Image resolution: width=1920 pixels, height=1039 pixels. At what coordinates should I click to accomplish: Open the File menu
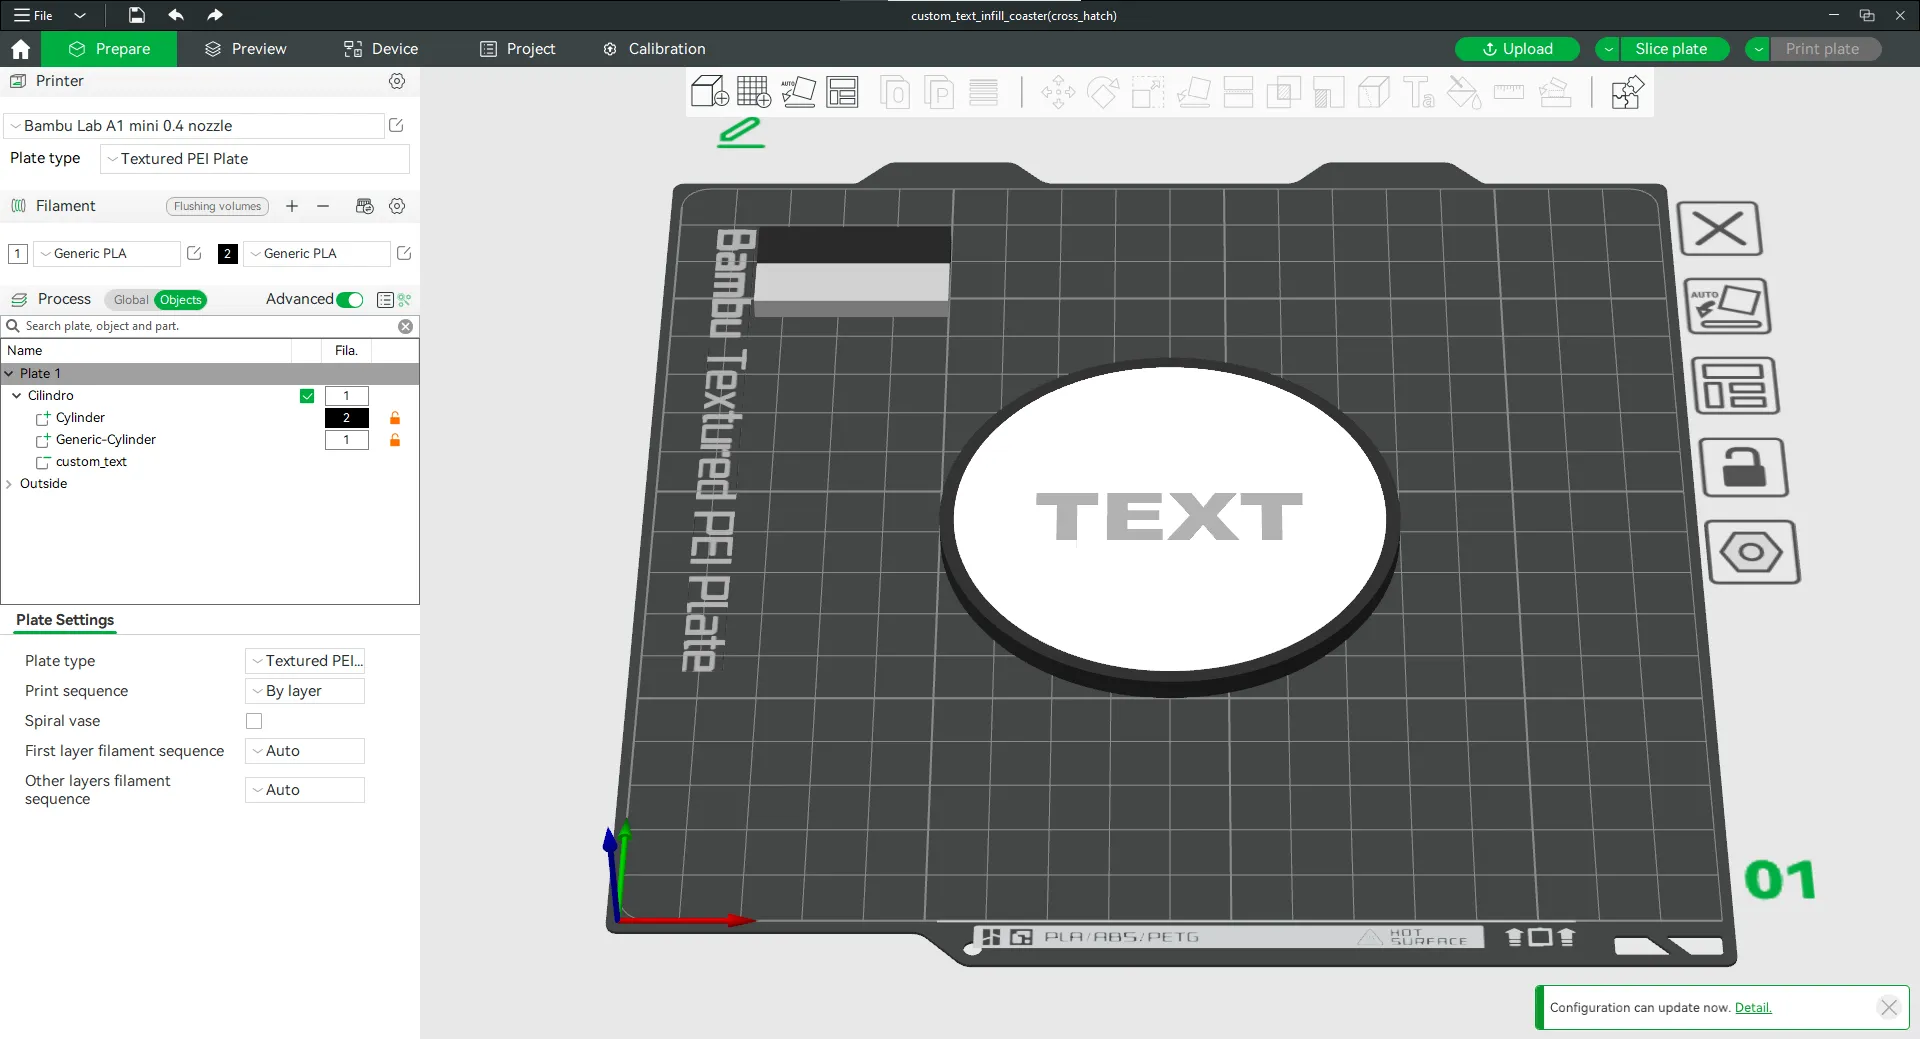click(33, 15)
